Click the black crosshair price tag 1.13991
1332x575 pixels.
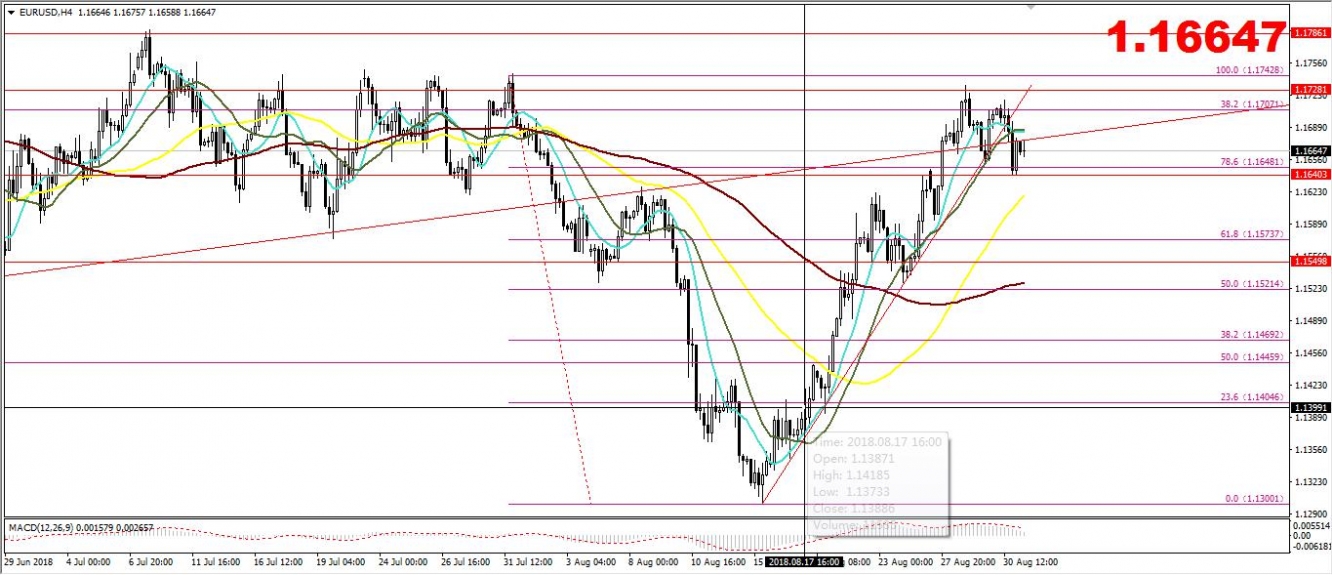click(1309, 408)
